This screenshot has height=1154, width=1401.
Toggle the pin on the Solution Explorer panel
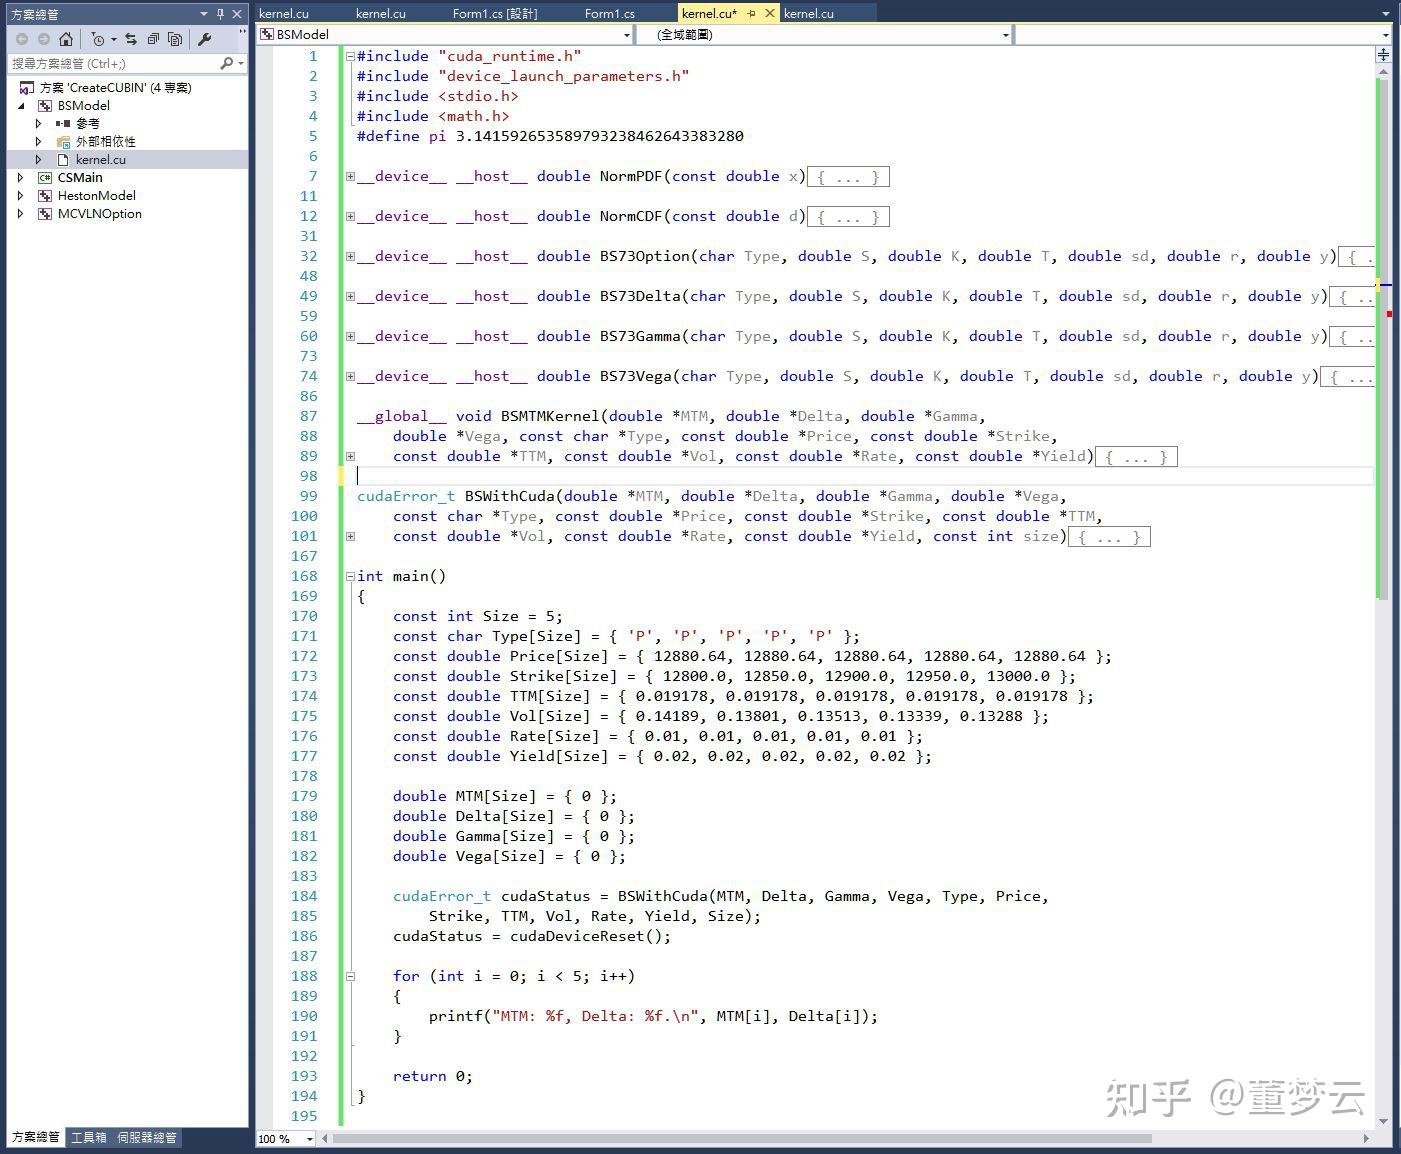[220, 14]
